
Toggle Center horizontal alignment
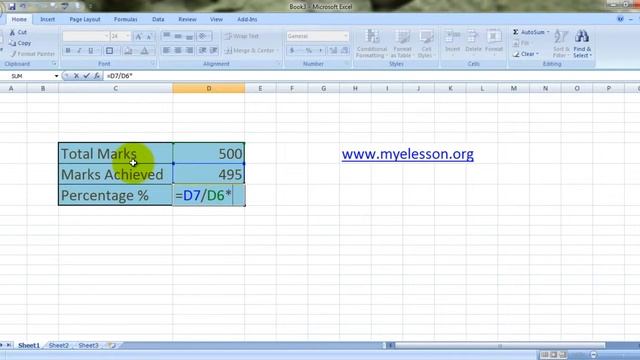click(178, 51)
